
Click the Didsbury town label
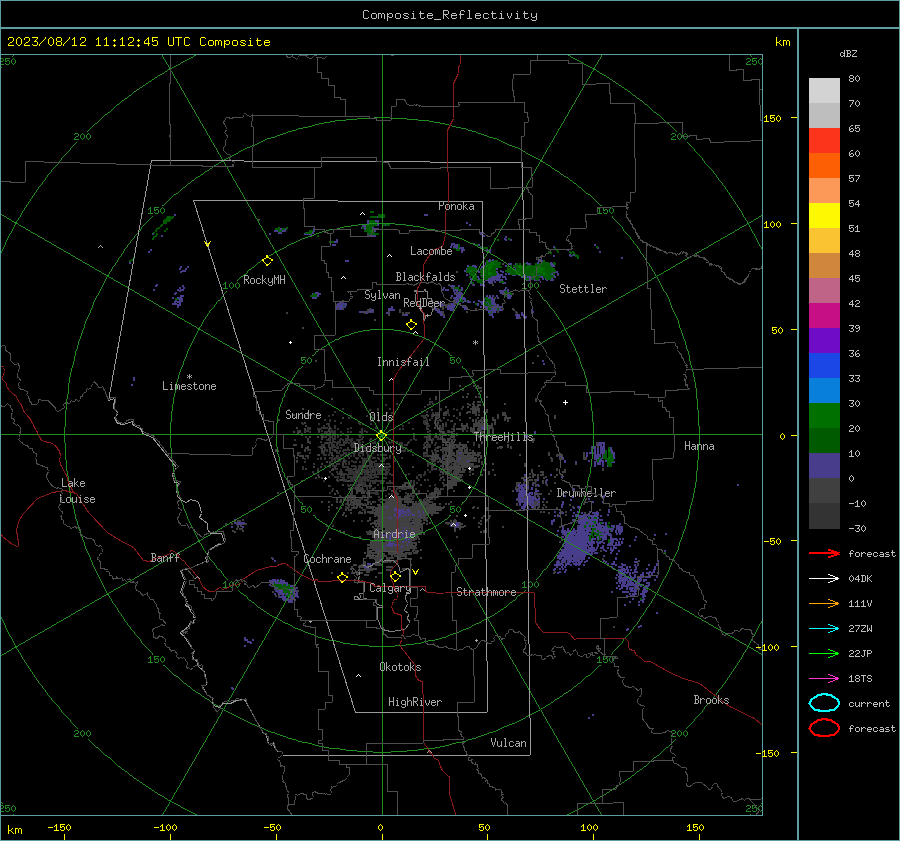click(x=378, y=448)
